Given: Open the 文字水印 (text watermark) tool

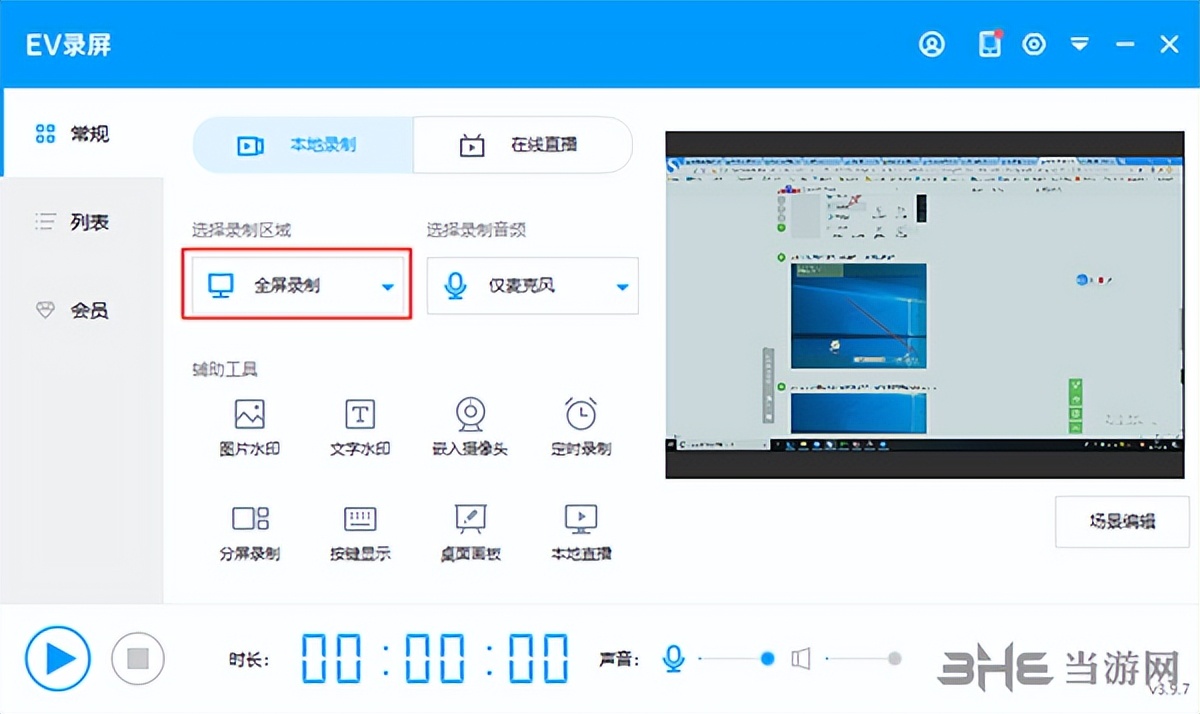Looking at the screenshot, I should click(359, 424).
